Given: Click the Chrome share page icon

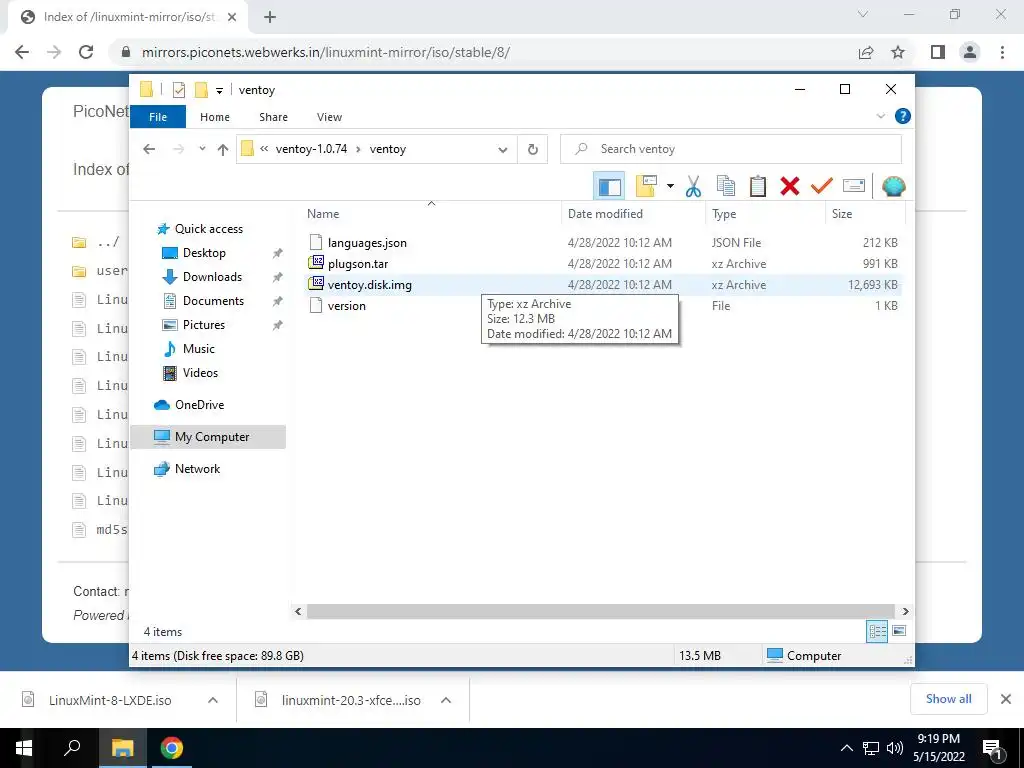Looking at the screenshot, I should point(866,52).
